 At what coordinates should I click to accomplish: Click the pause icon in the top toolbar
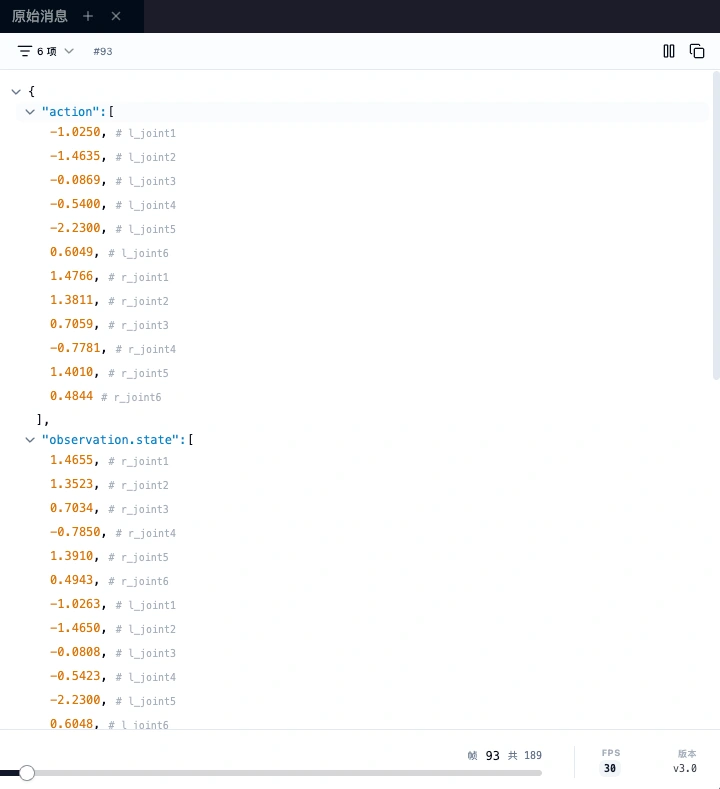669,51
